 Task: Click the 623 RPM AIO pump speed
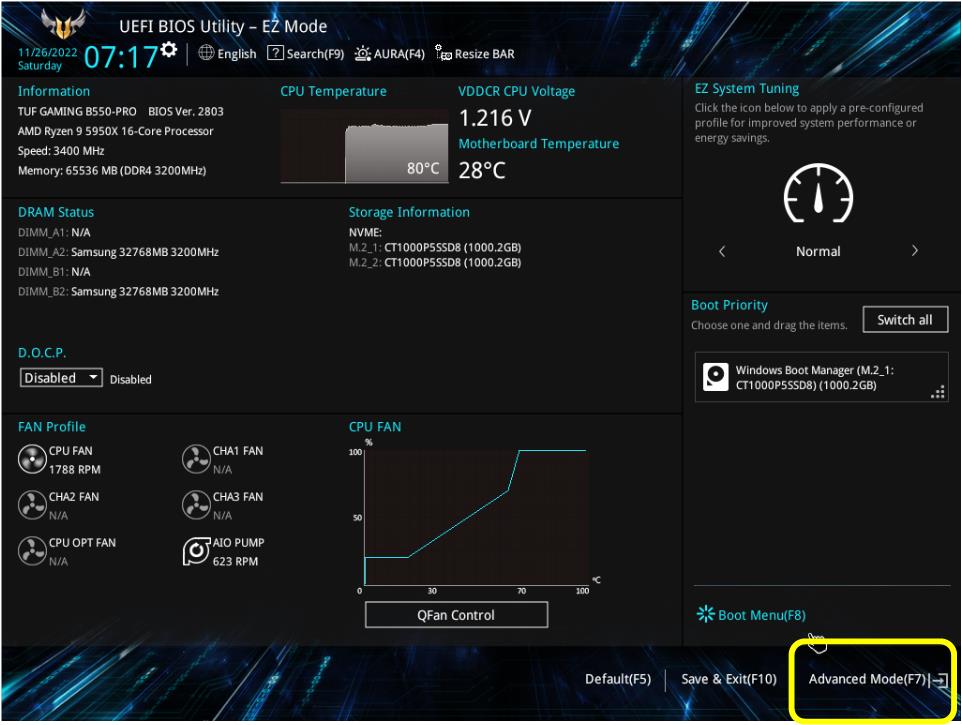coord(235,561)
